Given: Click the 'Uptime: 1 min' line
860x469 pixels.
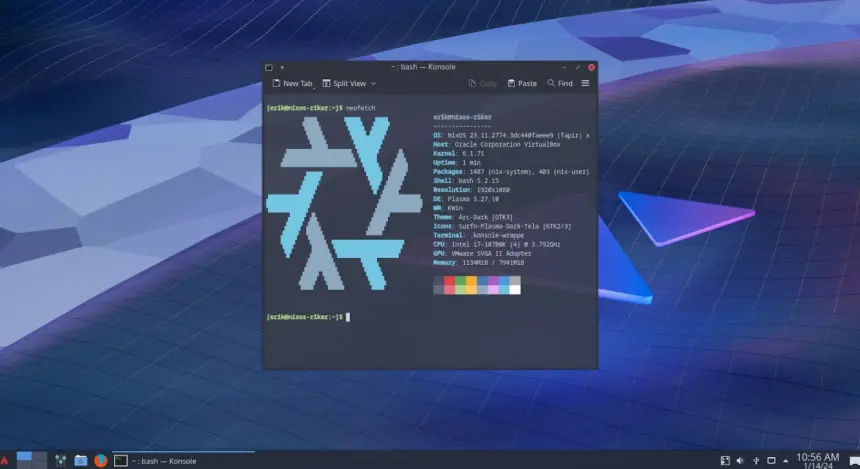Looking at the screenshot, I should [x=457, y=163].
